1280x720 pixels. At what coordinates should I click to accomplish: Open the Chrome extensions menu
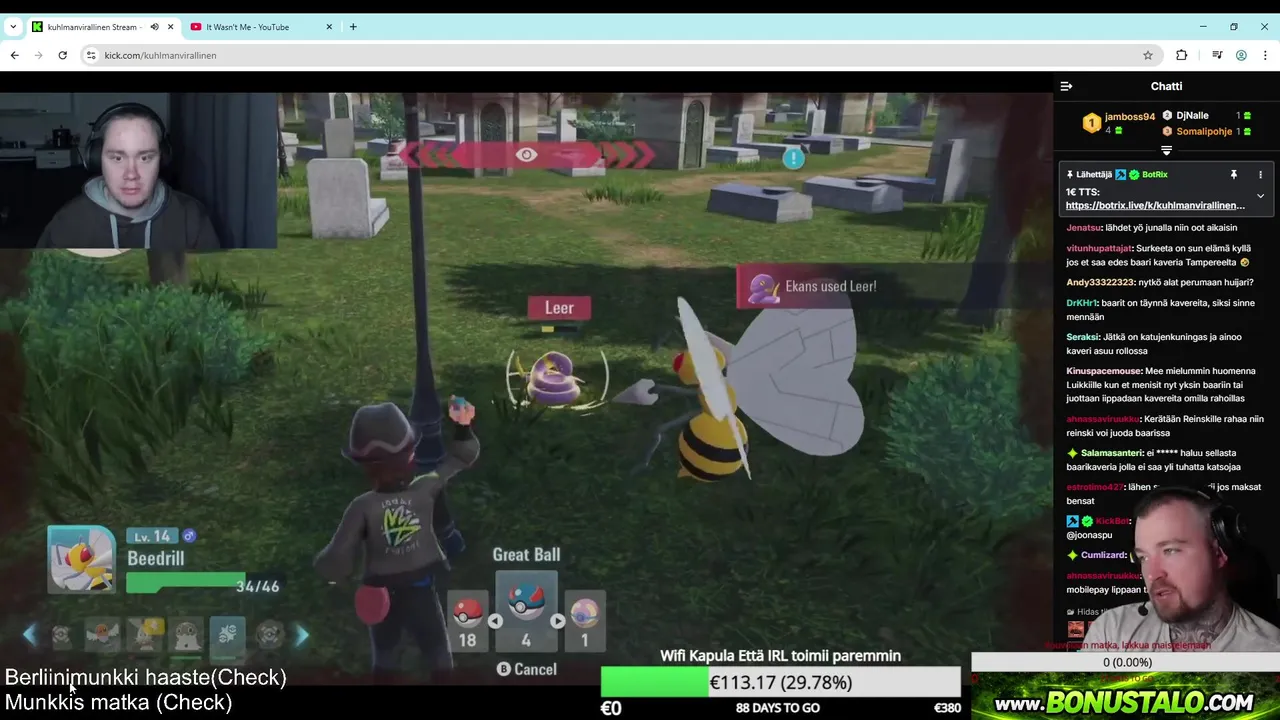(x=1181, y=55)
